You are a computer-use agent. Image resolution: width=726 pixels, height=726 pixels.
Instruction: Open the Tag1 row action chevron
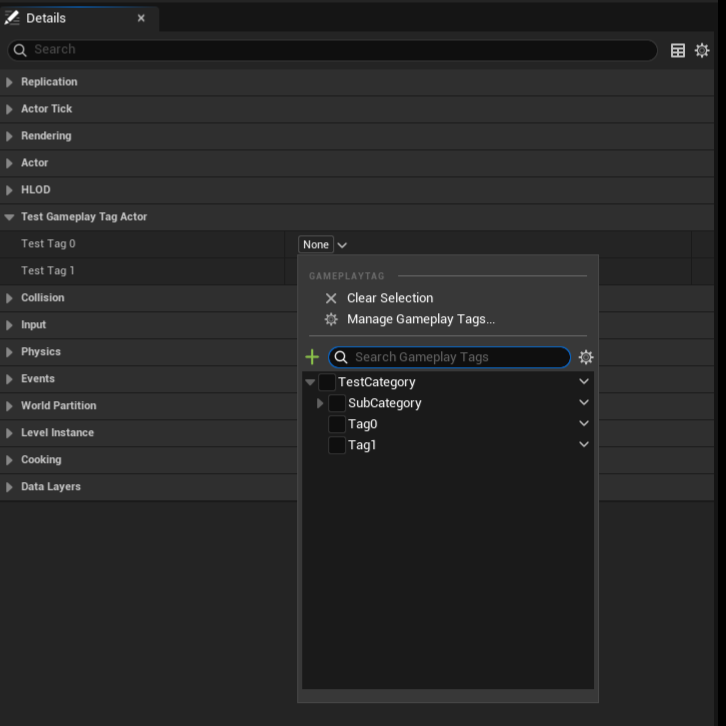pos(584,444)
